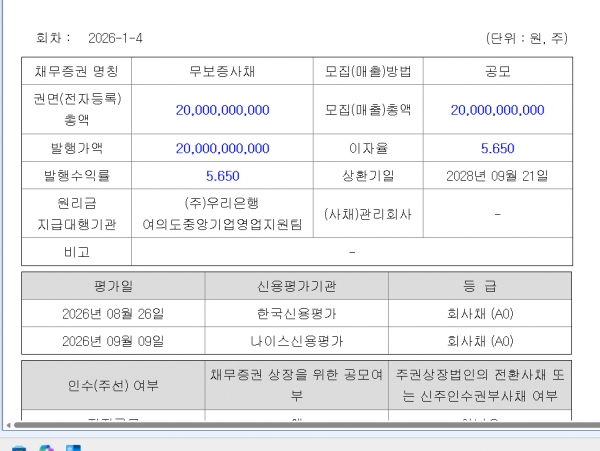The image size is (600, 451).
Task: Click the '등 급' column header
Action: (x=480, y=286)
